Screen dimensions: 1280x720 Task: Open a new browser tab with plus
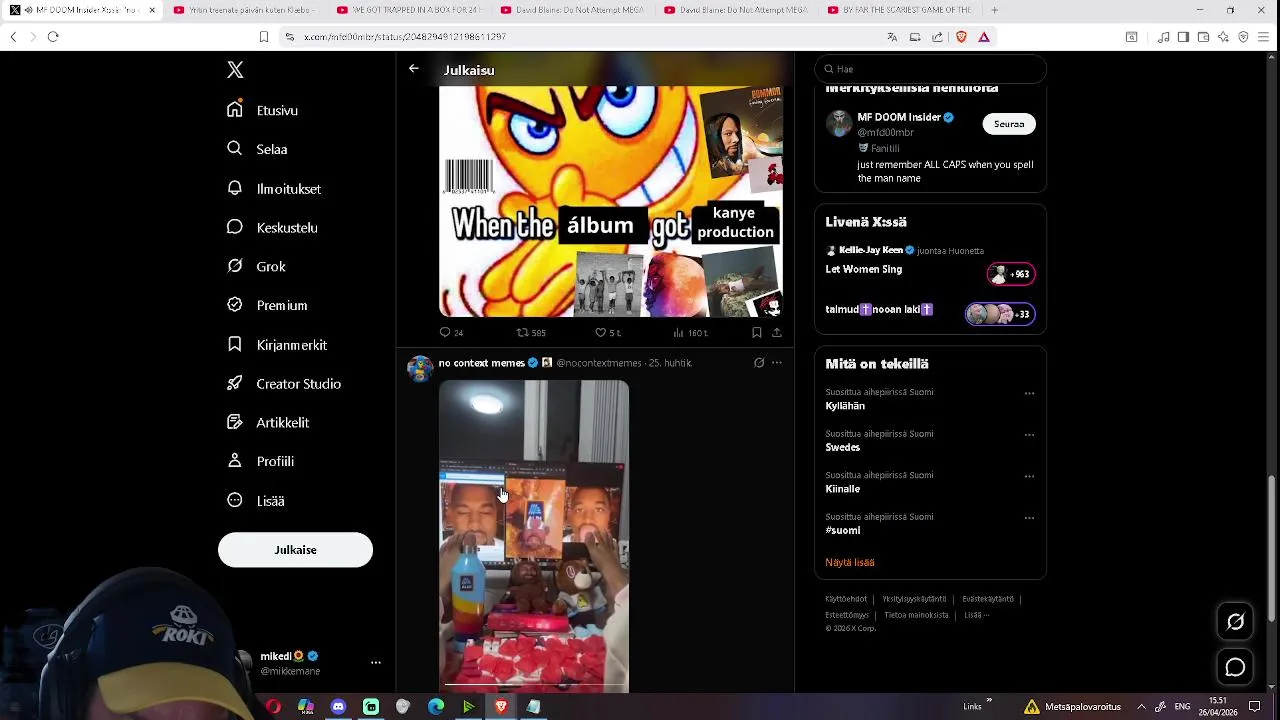994,10
